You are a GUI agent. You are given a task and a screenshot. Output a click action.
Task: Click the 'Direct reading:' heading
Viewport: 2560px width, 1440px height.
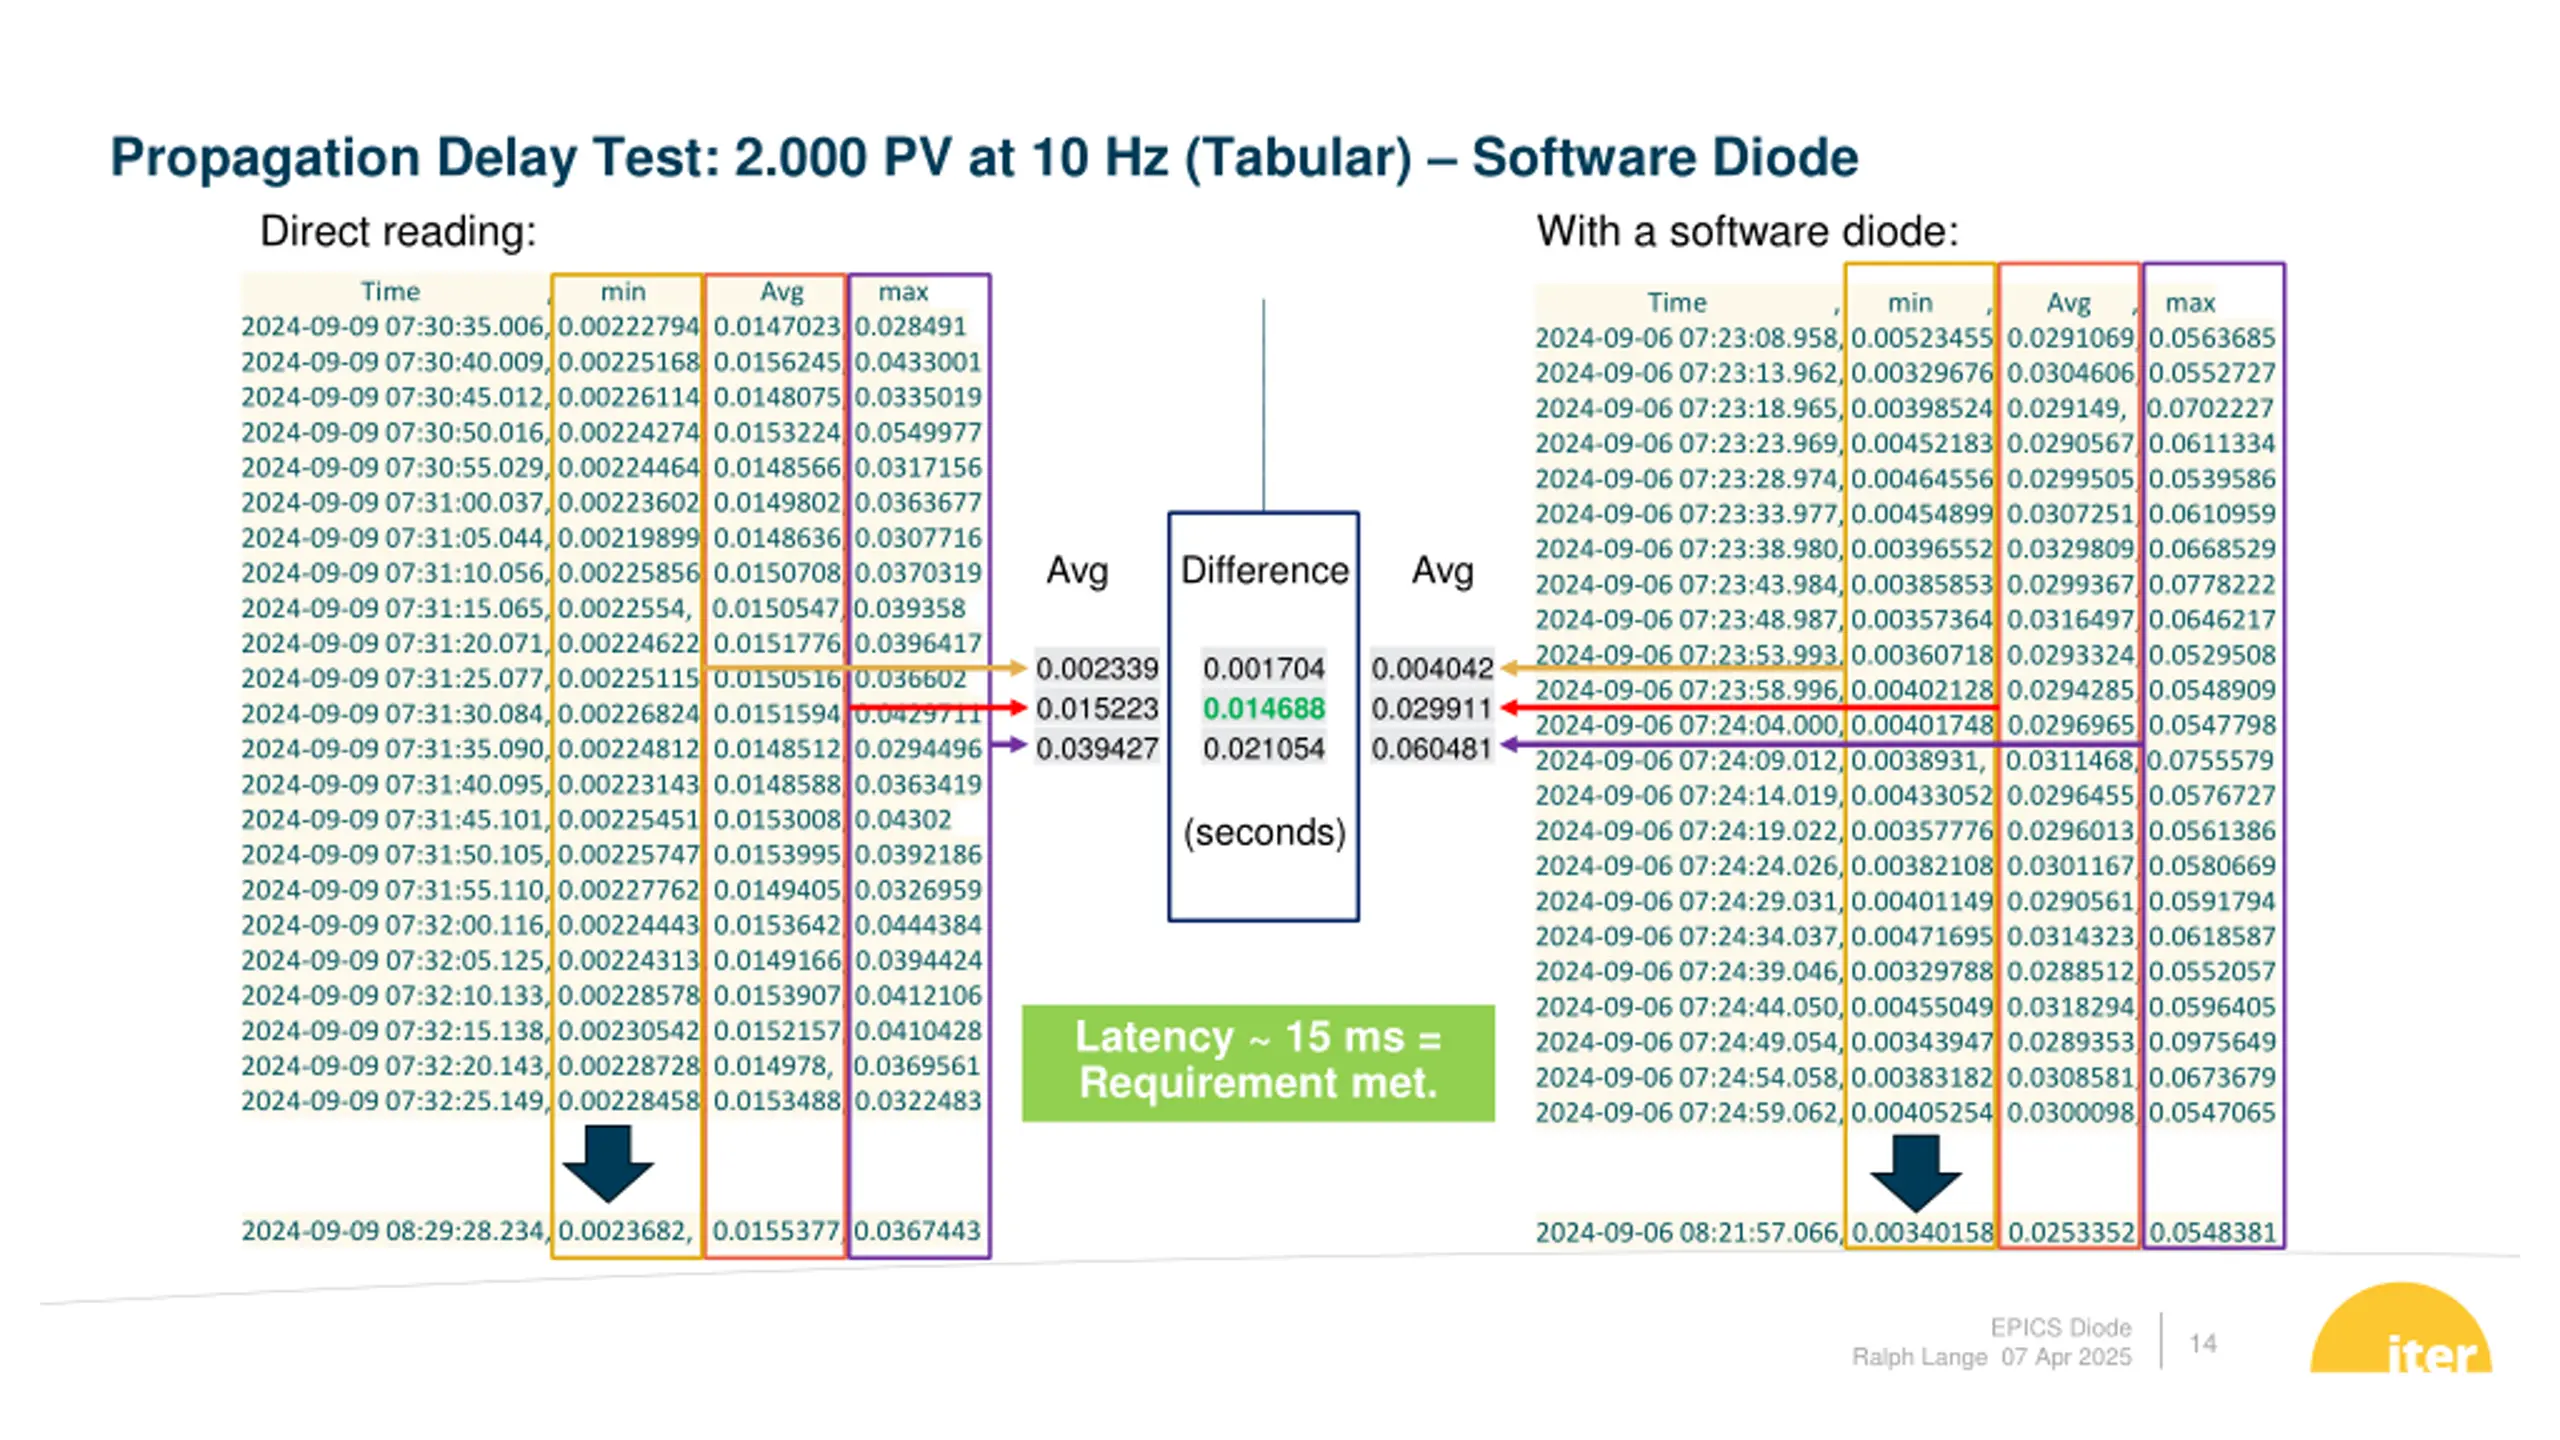(398, 231)
